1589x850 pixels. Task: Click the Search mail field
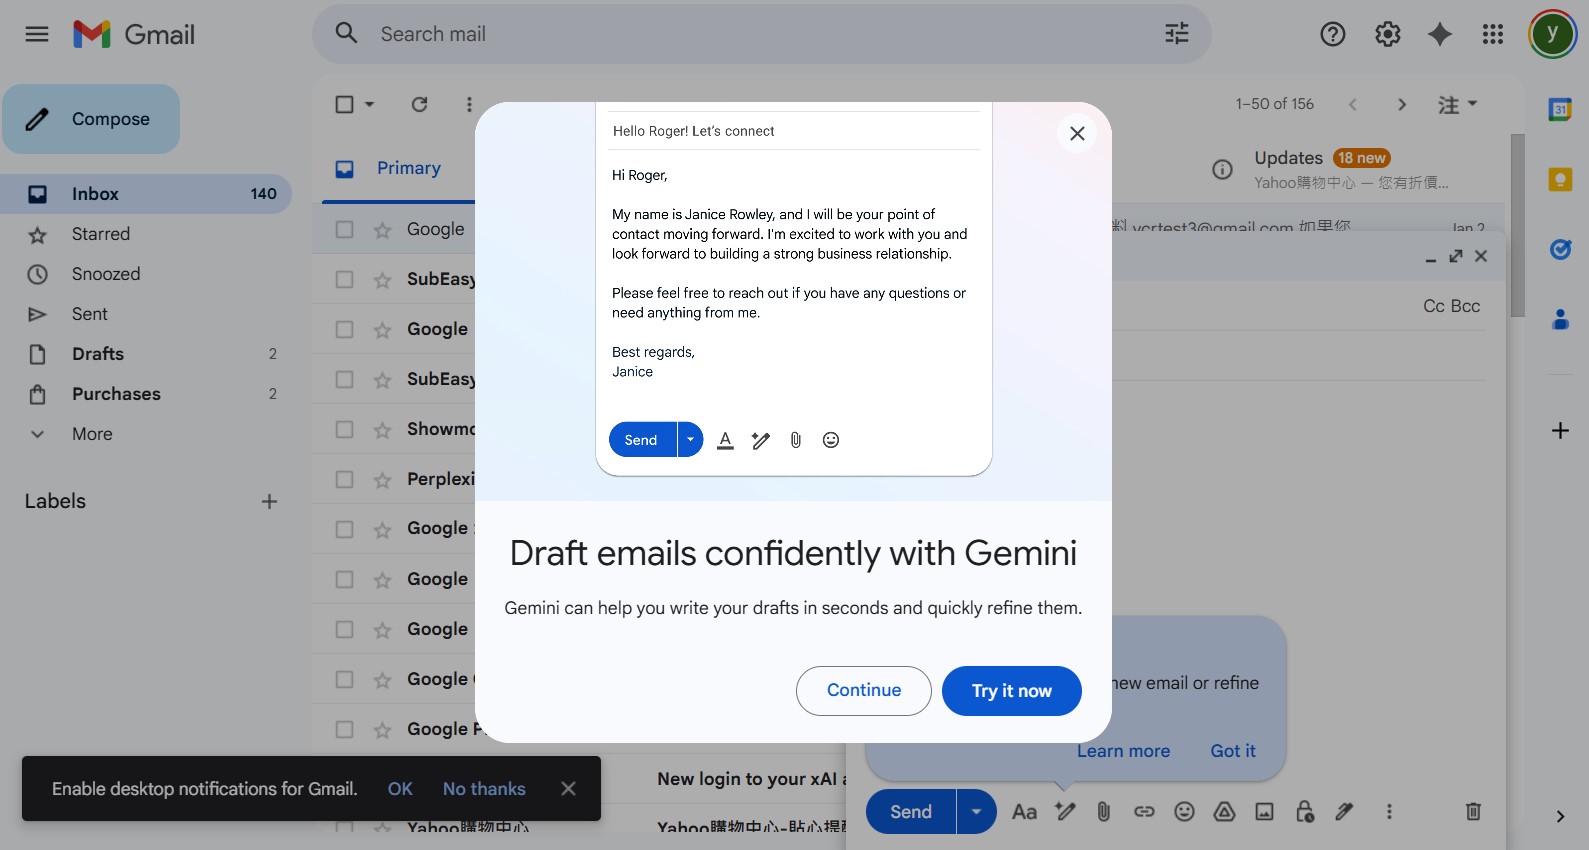(760, 34)
